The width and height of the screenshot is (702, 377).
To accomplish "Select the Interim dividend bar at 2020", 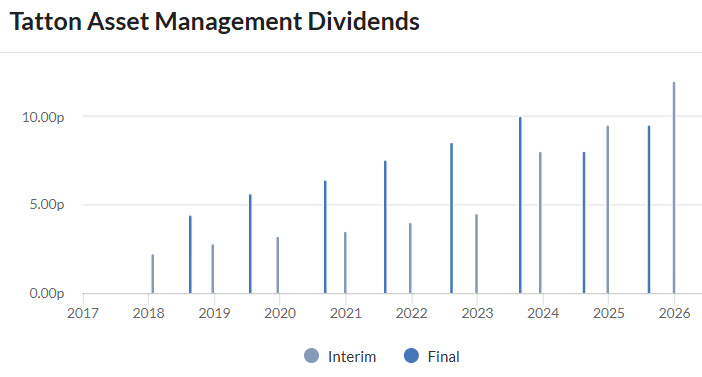I will click(278, 265).
